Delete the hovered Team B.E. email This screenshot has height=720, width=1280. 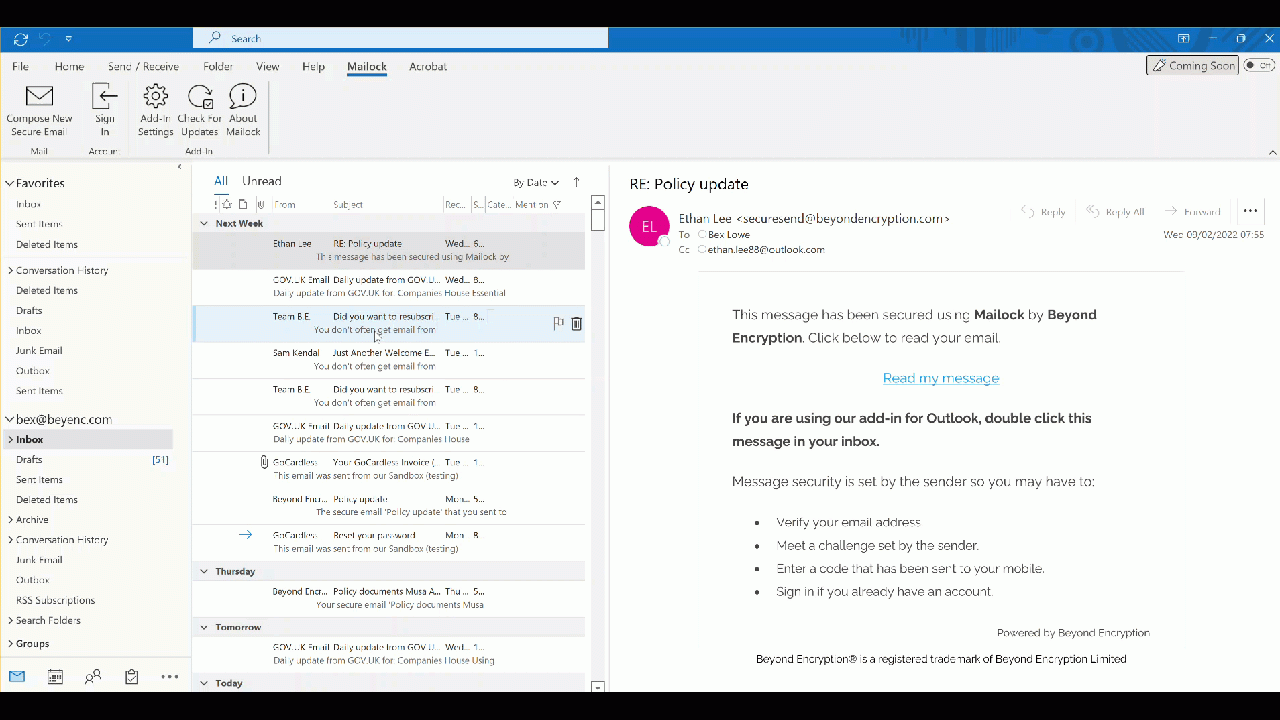577,323
